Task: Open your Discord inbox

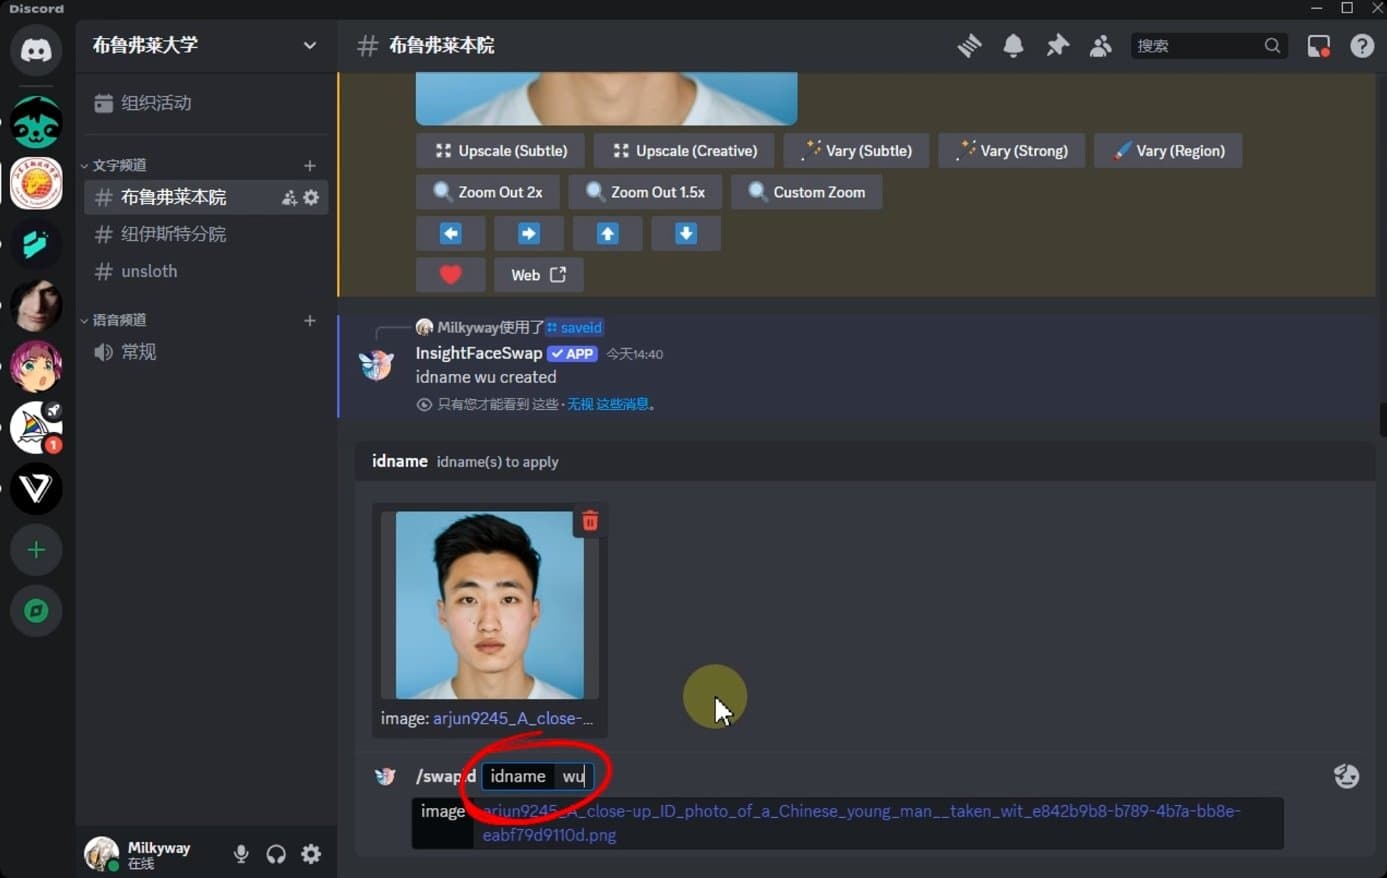Action: pyautogui.click(x=1318, y=45)
